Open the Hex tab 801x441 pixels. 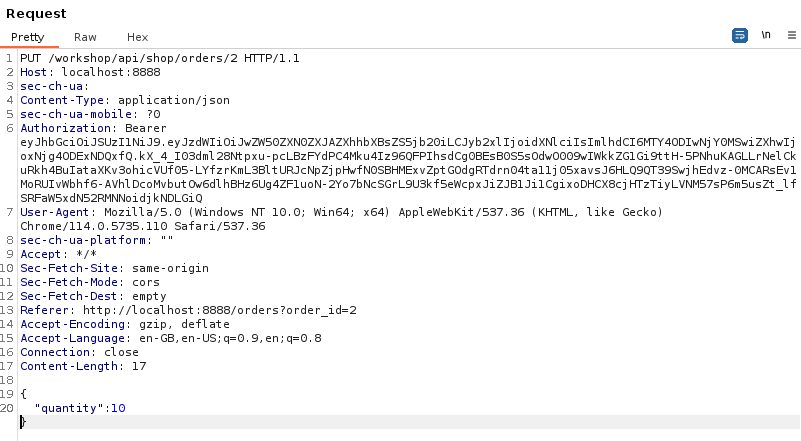(137, 37)
